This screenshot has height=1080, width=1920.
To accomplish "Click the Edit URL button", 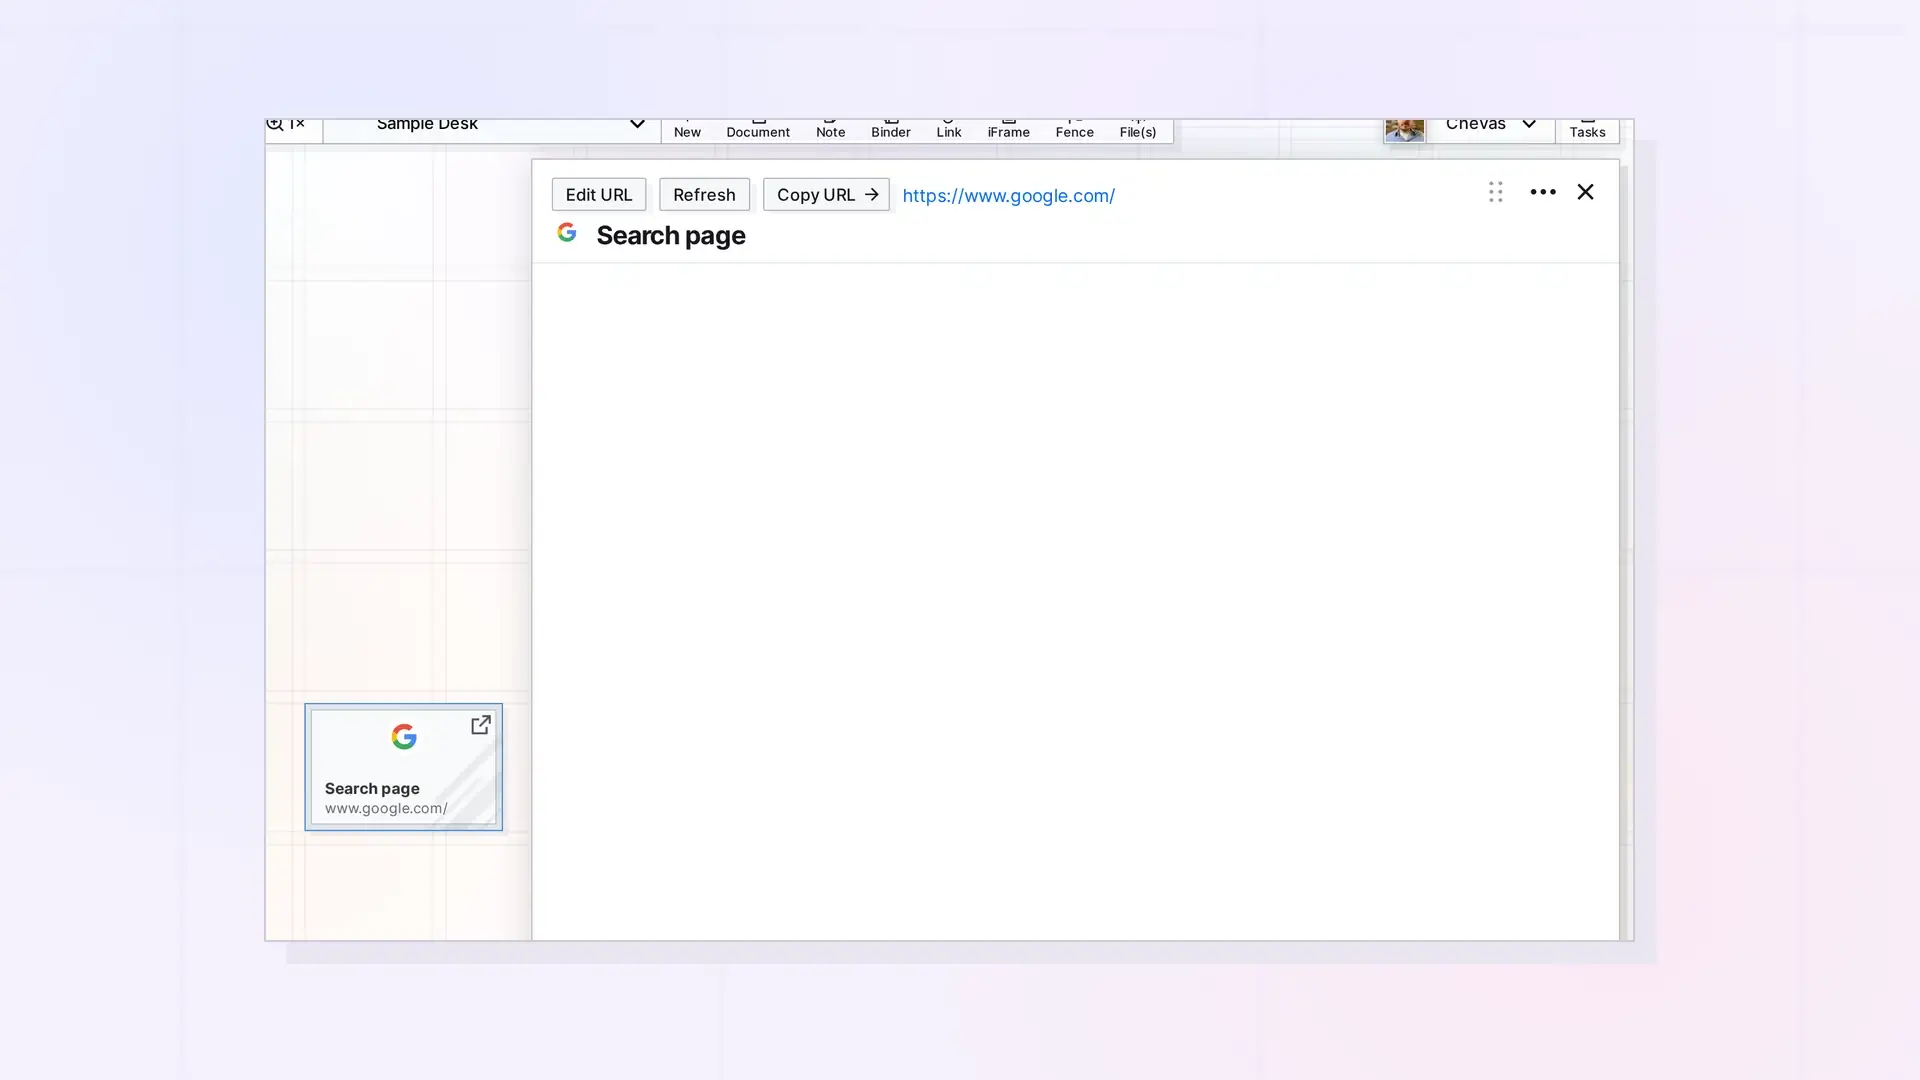I will click(x=598, y=195).
